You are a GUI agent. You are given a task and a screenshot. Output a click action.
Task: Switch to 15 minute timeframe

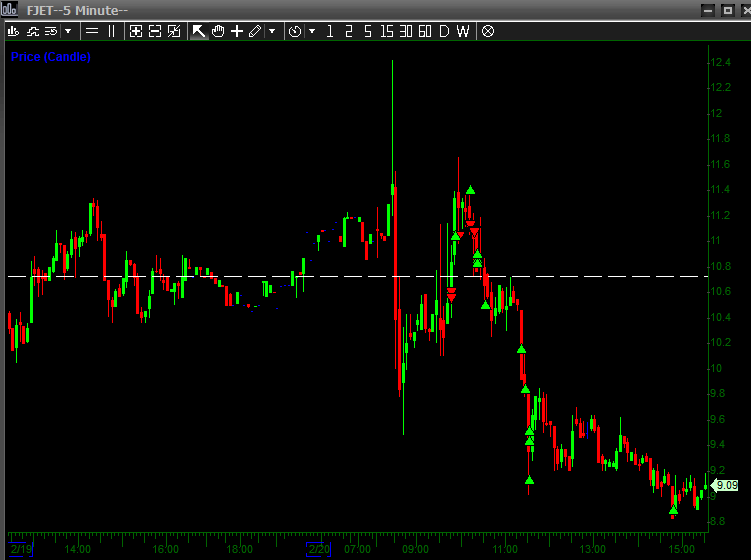point(387,32)
